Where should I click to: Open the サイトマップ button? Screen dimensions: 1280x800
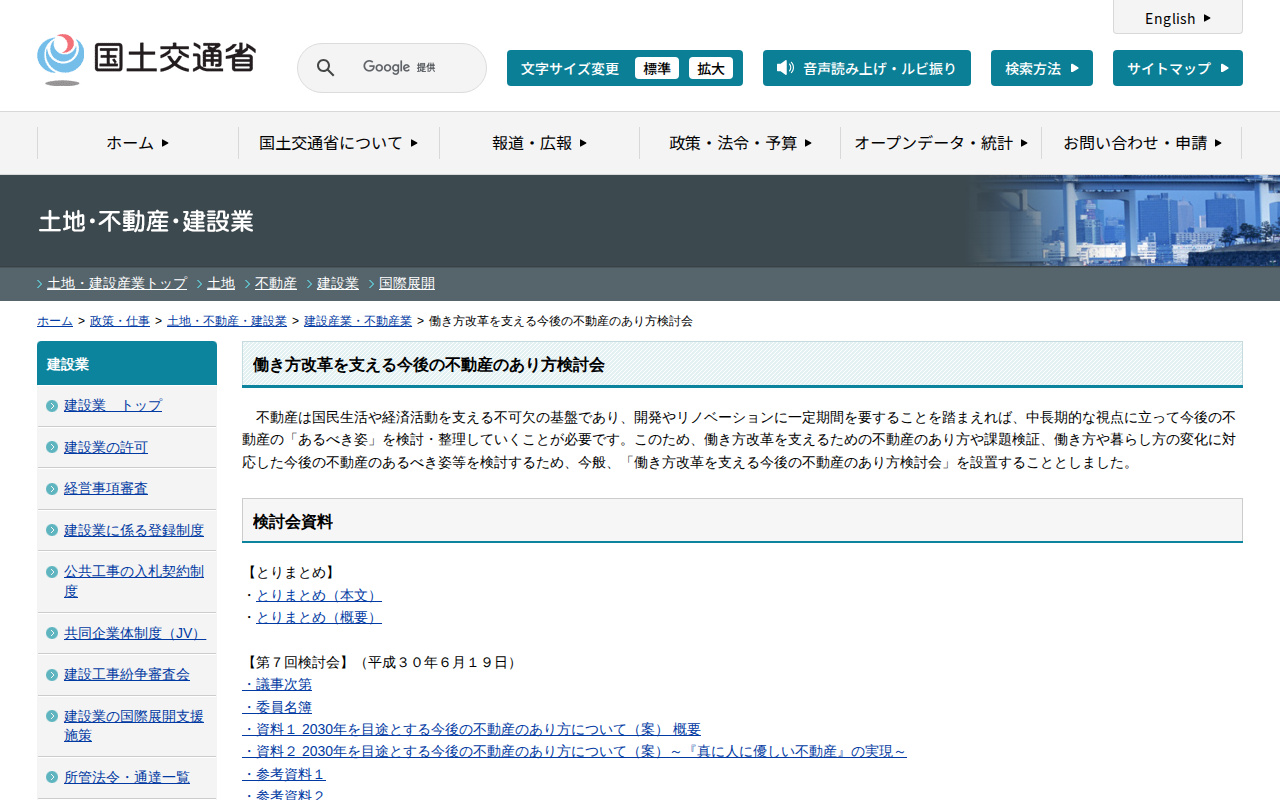[x=1177, y=68]
